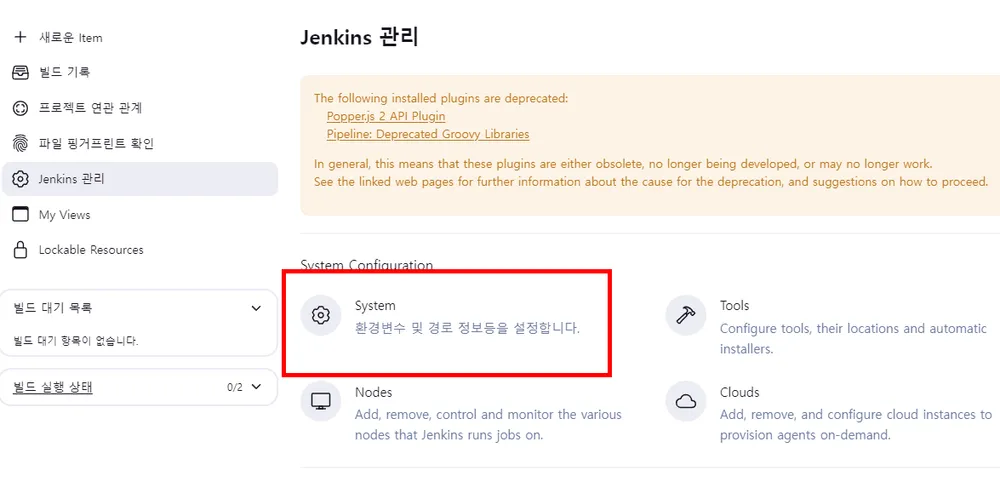This screenshot has height=489, width=1000.
Task: Click the gear icon beside Jenkins 관리
Action: pyautogui.click(x=20, y=179)
